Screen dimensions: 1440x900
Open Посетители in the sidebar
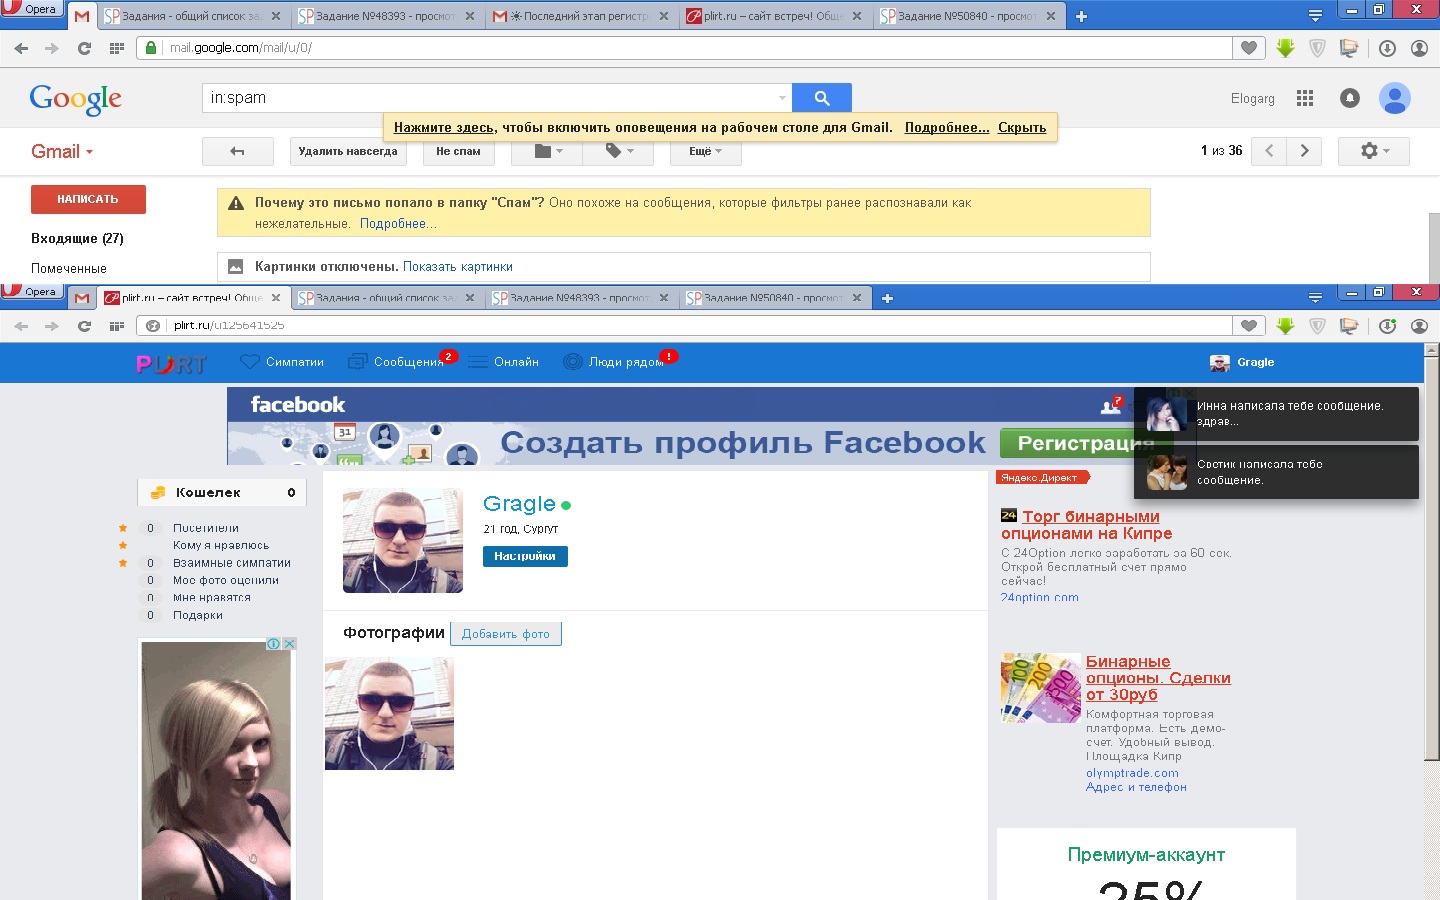tap(206, 528)
